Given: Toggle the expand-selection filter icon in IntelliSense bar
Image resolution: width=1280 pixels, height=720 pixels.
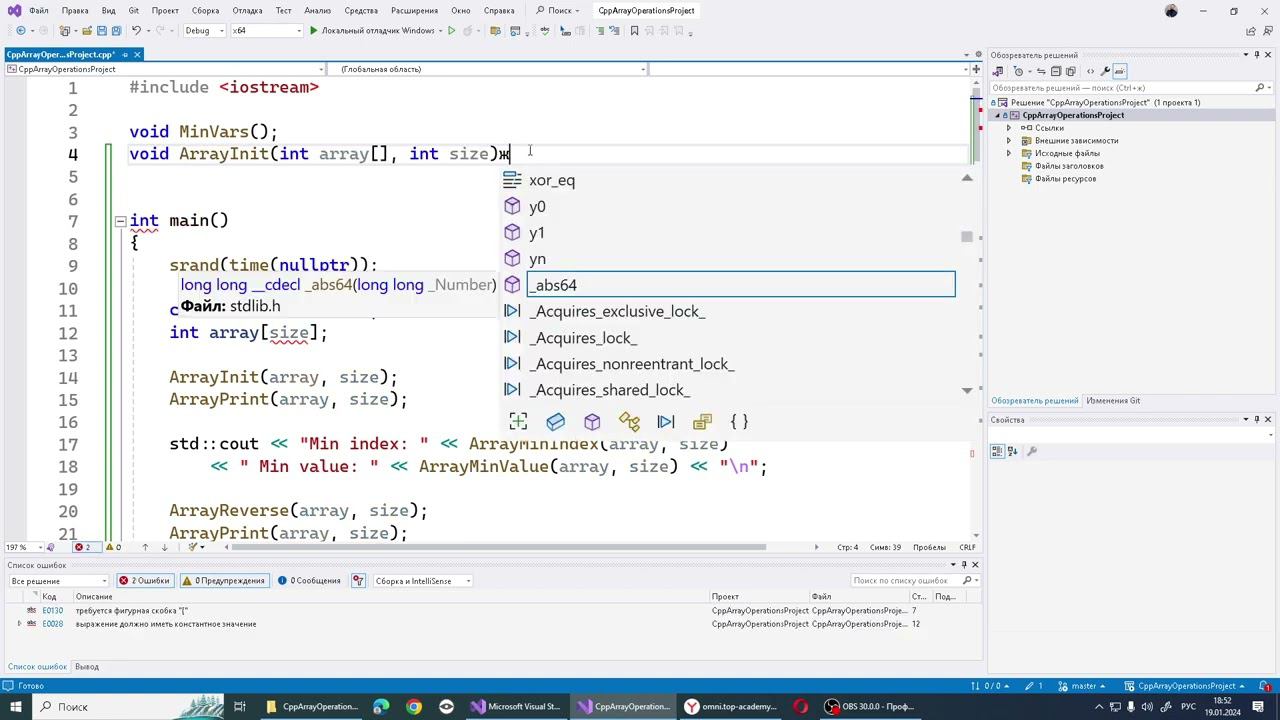Looking at the screenshot, I should pos(518,422).
